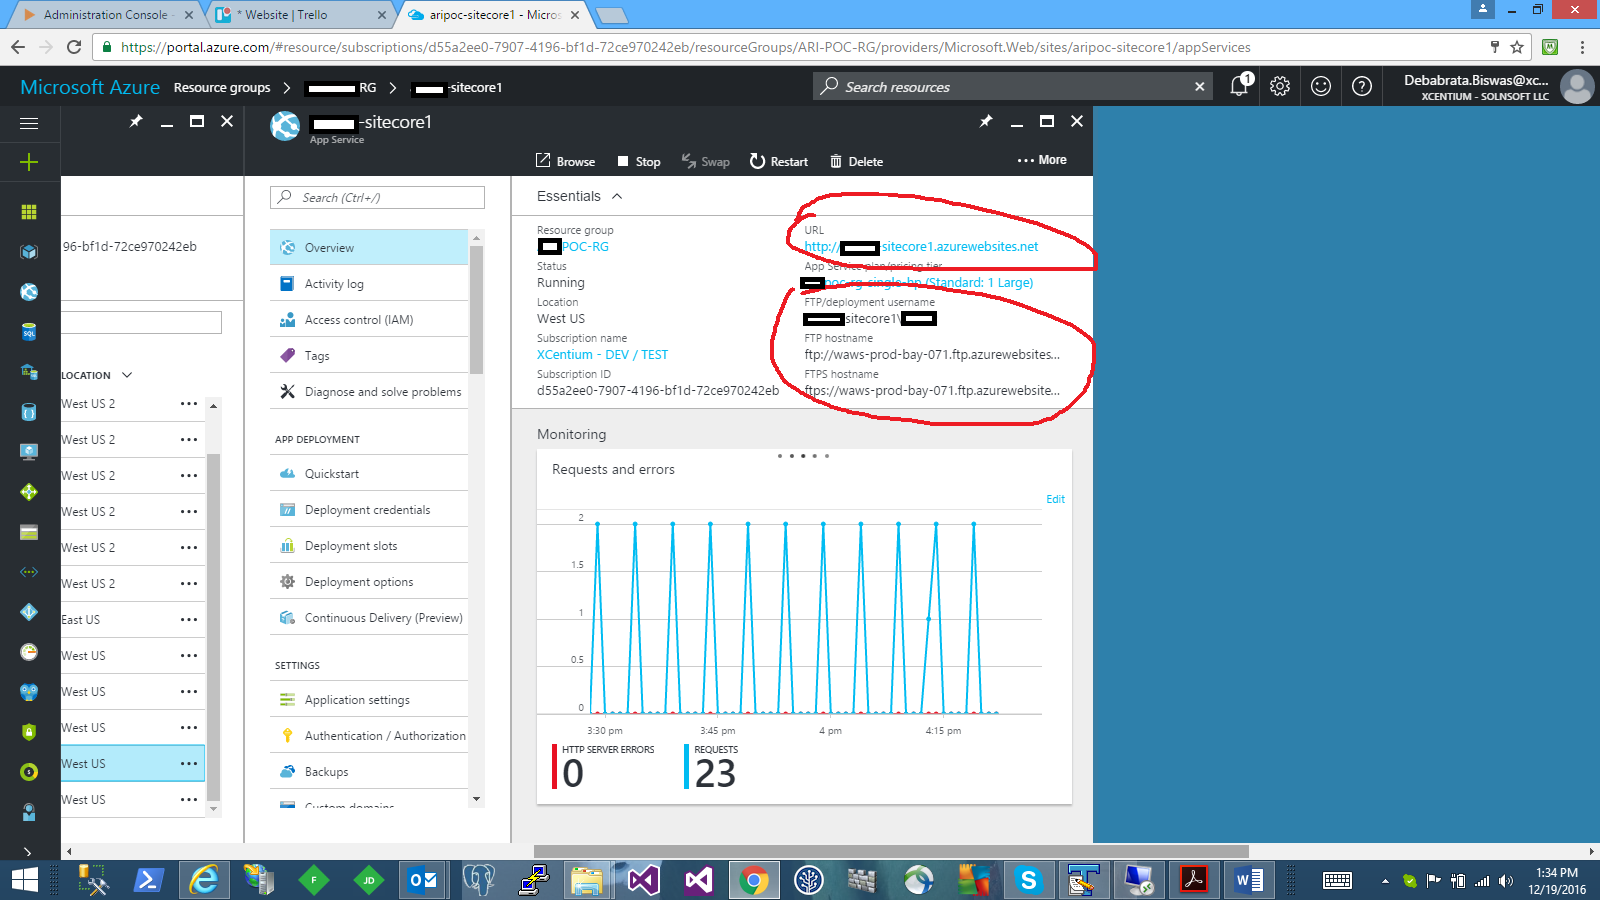Click the Microsoft Azure logo

(90, 87)
